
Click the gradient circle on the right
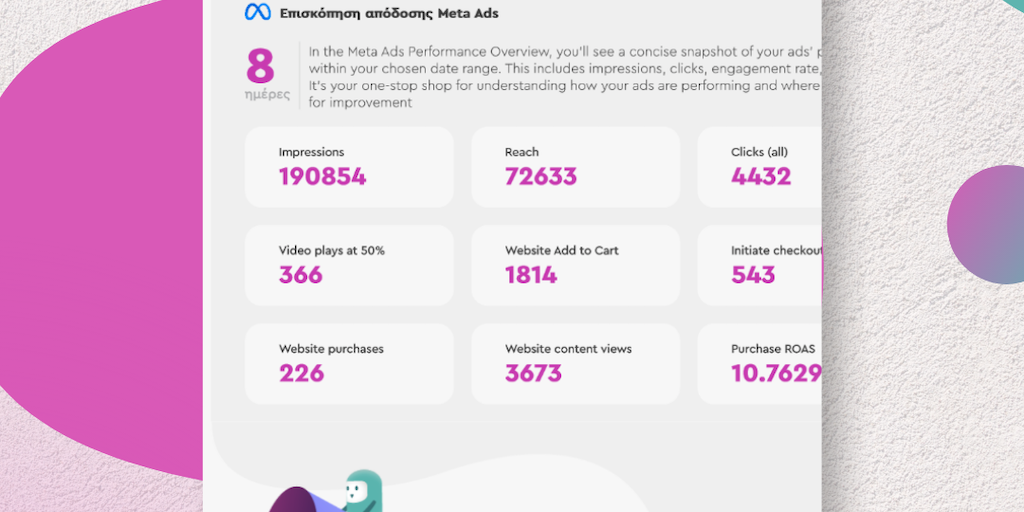tap(987, 224)
